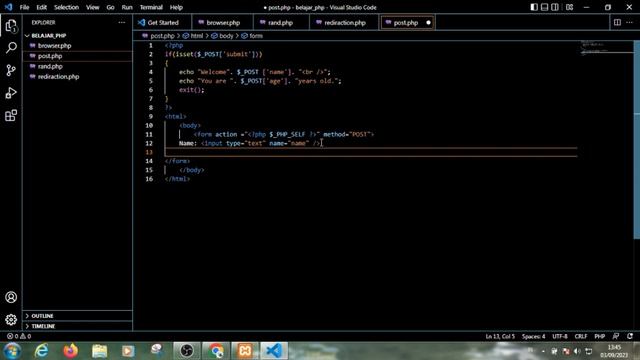Click Ln 13, Col 5 status entry
Image resolution: width=640 pixels, height=360 pixels.
coord(500,336)
